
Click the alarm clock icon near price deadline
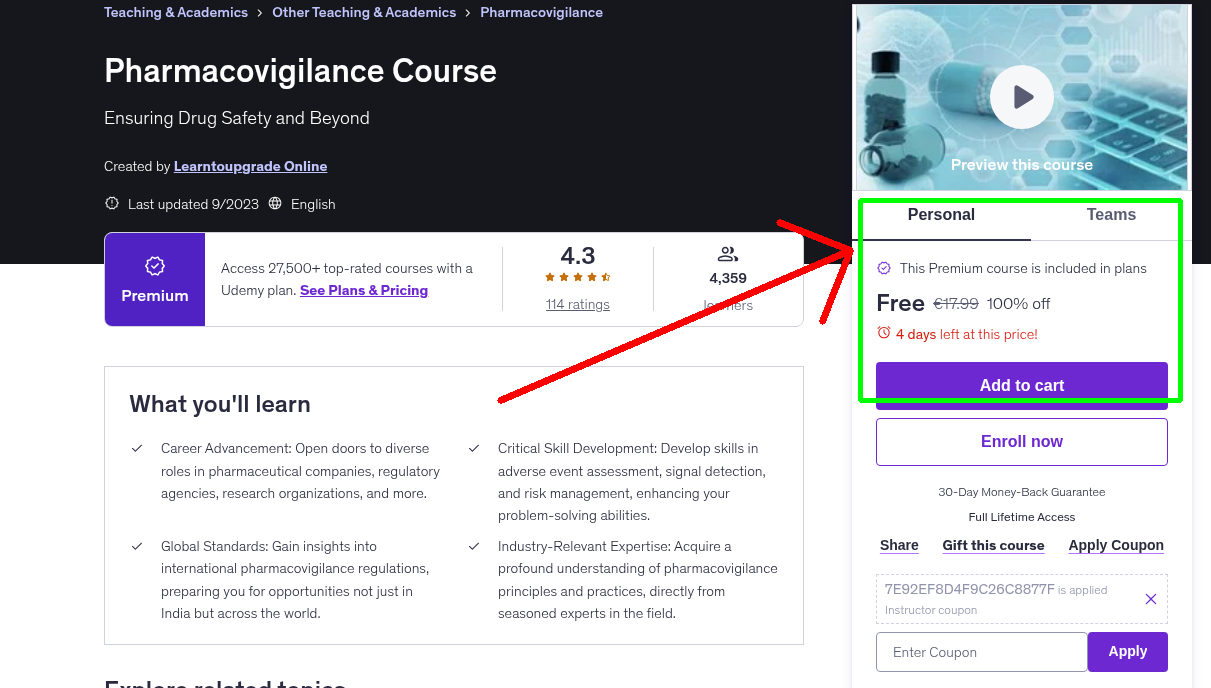coord(884,335)
